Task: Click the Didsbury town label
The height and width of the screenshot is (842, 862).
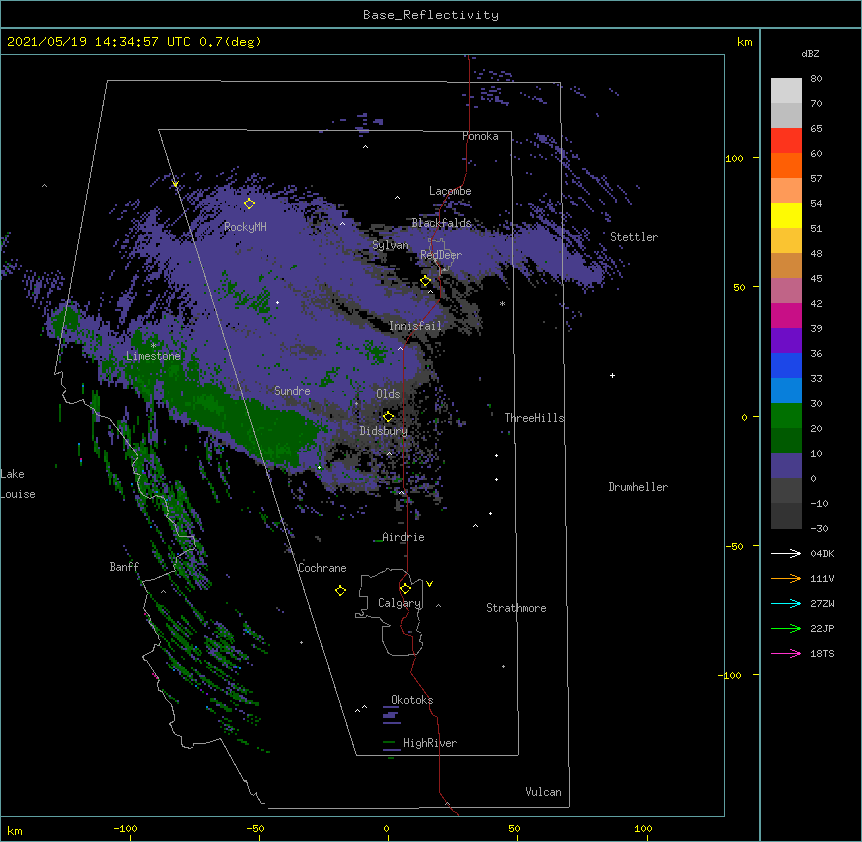Action: tap(384, 431)
